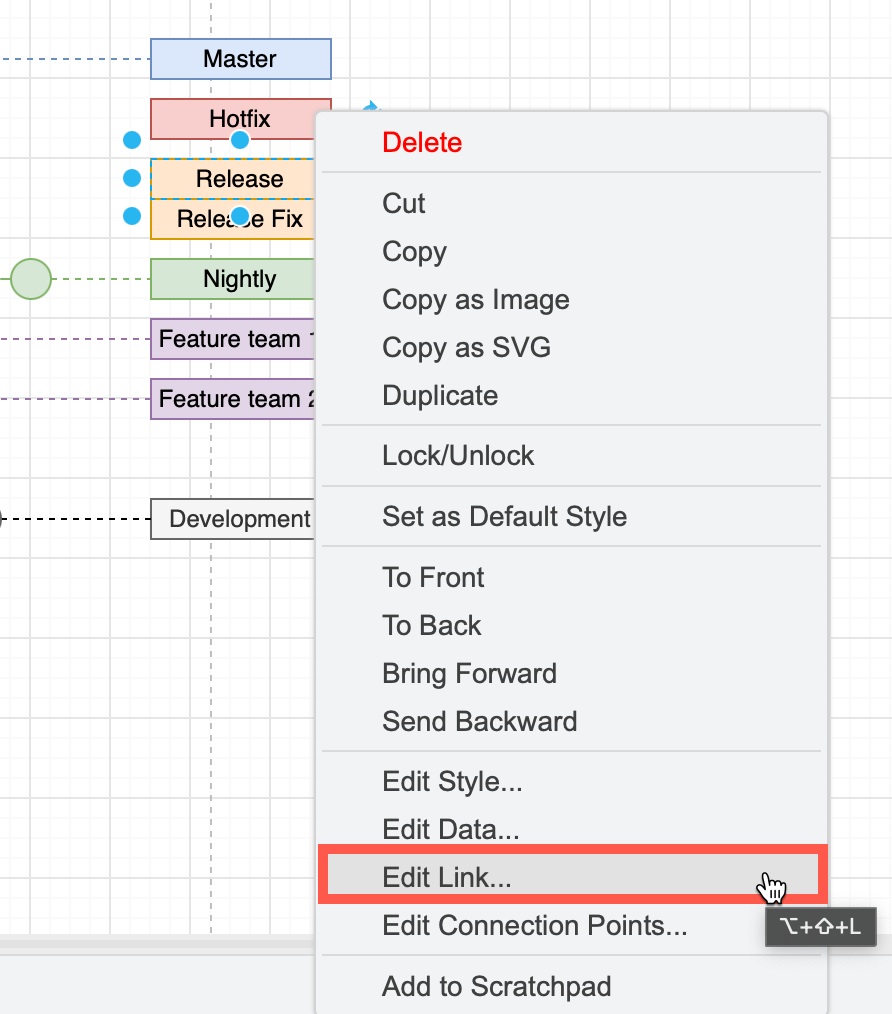Viewport: 892px width, 1014px height.
Task: Send selection To Back
Action: 571,625
